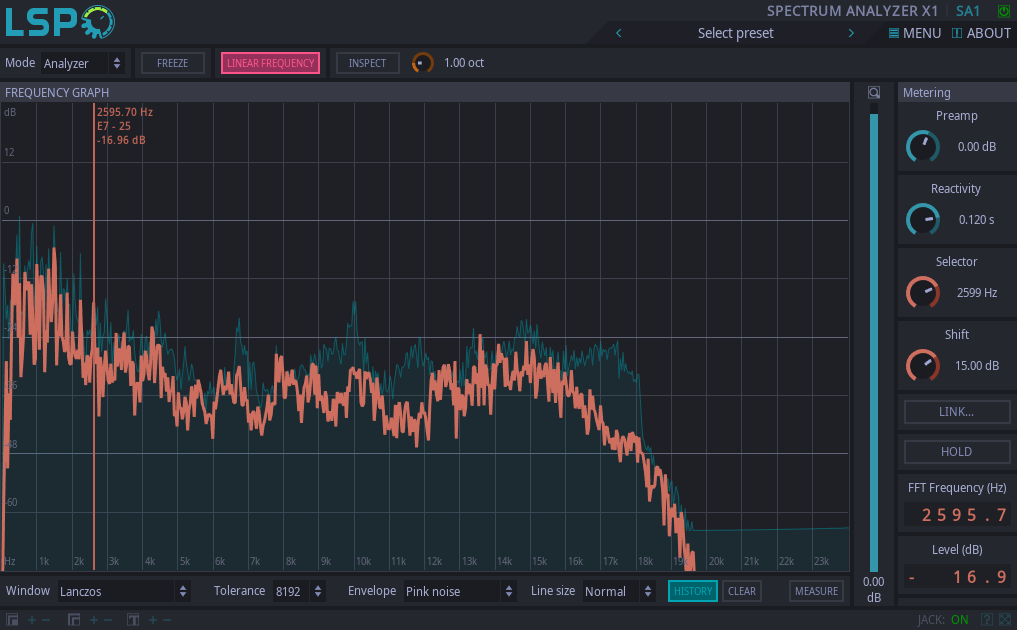Open the Mode dropdown showing Analyzer
The width and height of the screenshot is (1017, 630).
[x=83, y=63]
